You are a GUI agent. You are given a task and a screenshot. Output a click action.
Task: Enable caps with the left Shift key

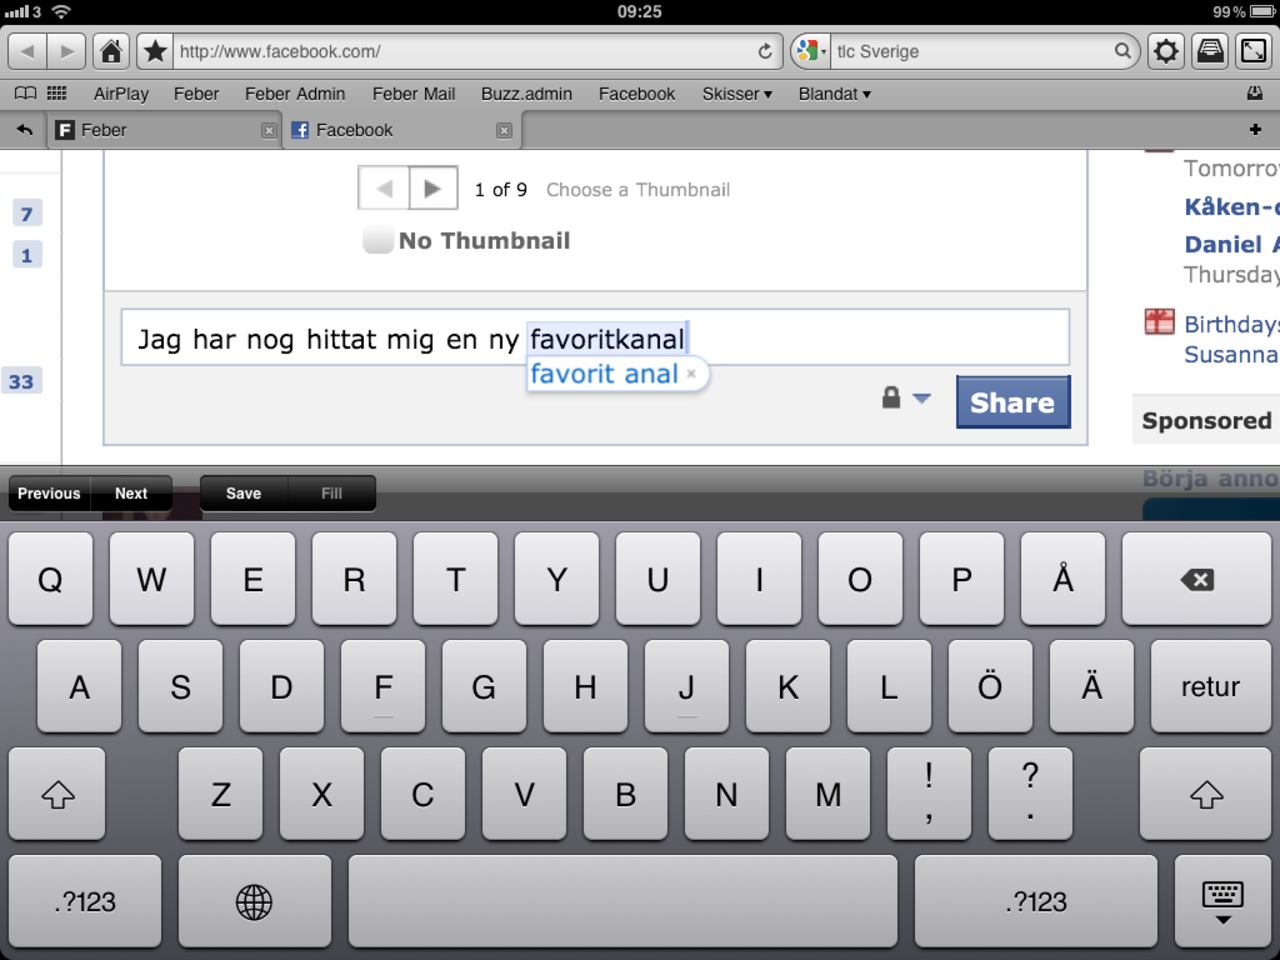[56, 795]
